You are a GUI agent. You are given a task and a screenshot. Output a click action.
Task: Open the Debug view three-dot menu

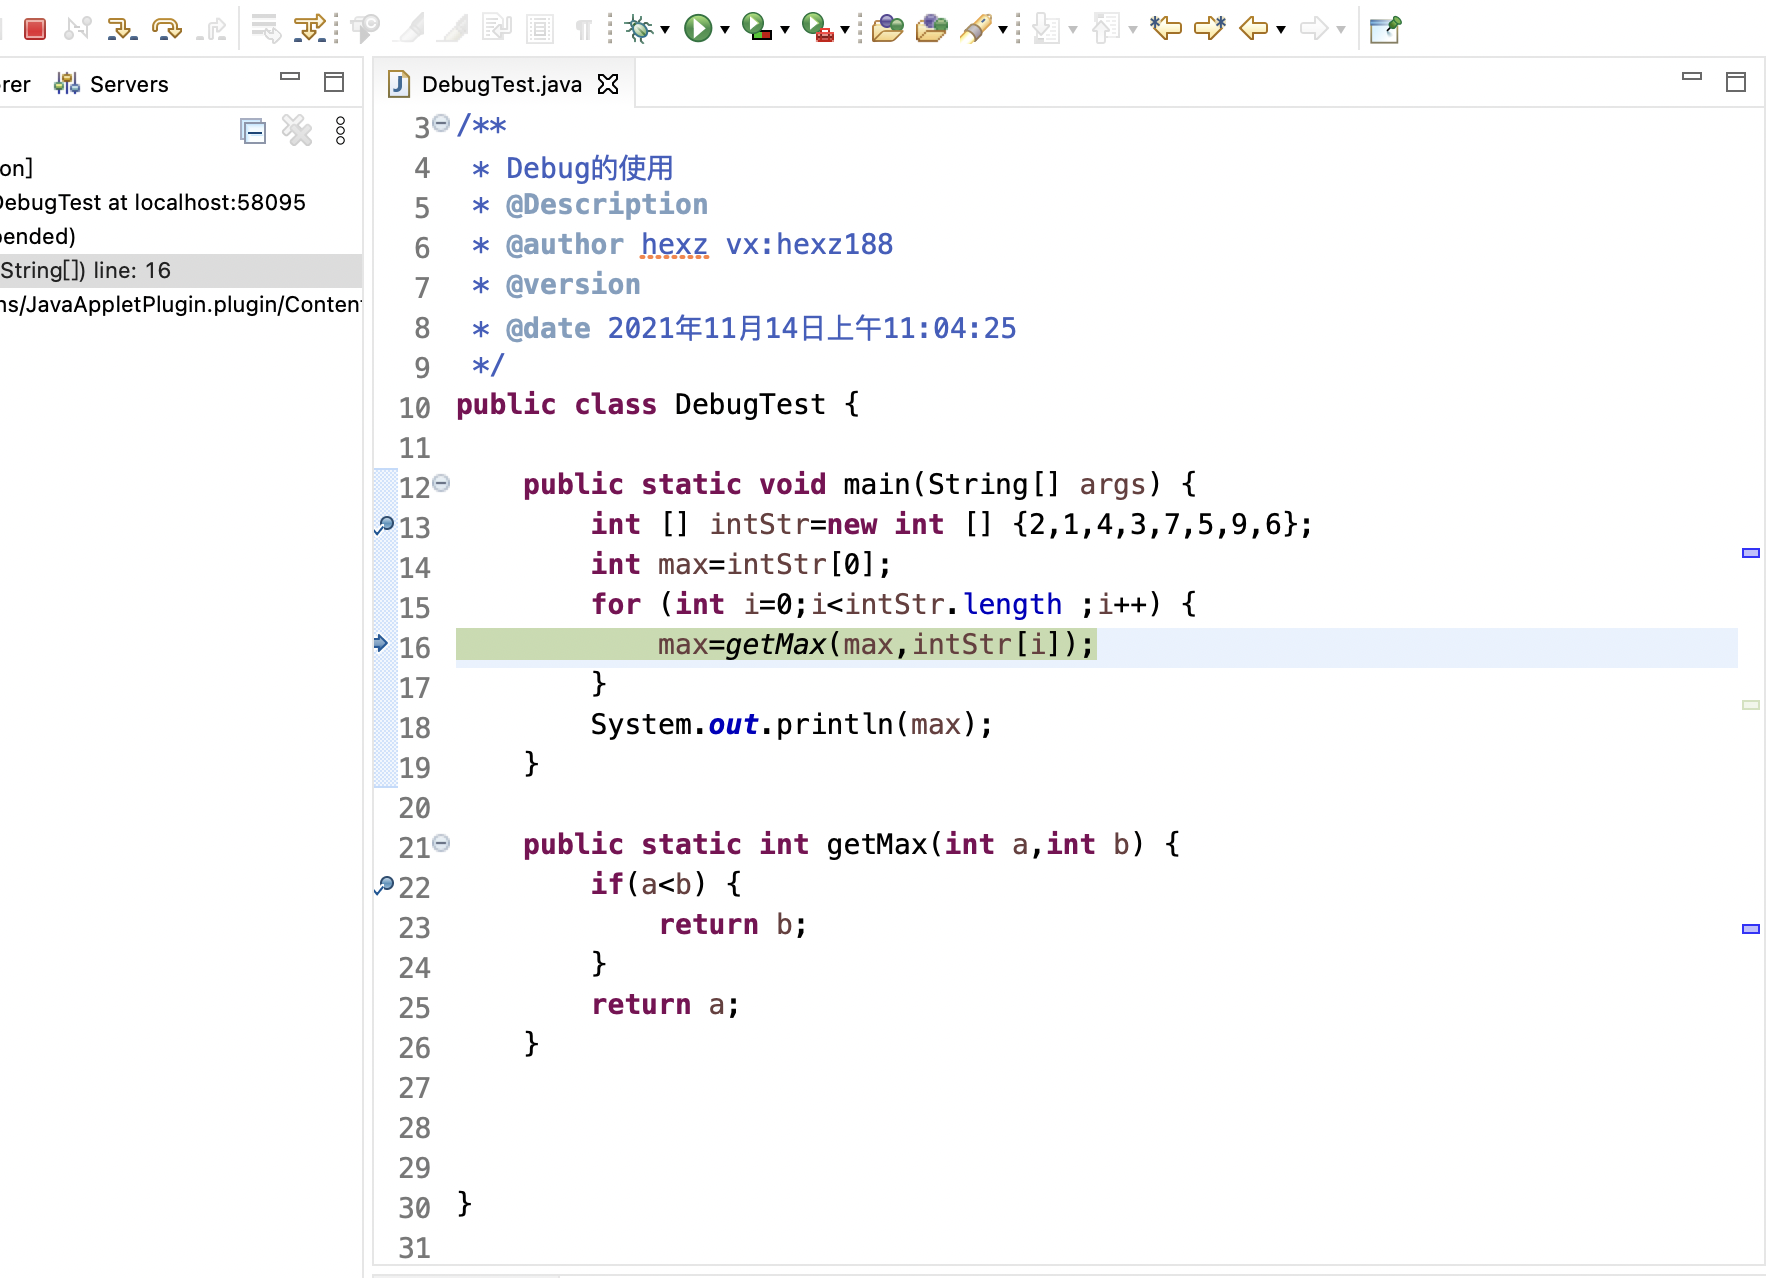click(341, 131)
